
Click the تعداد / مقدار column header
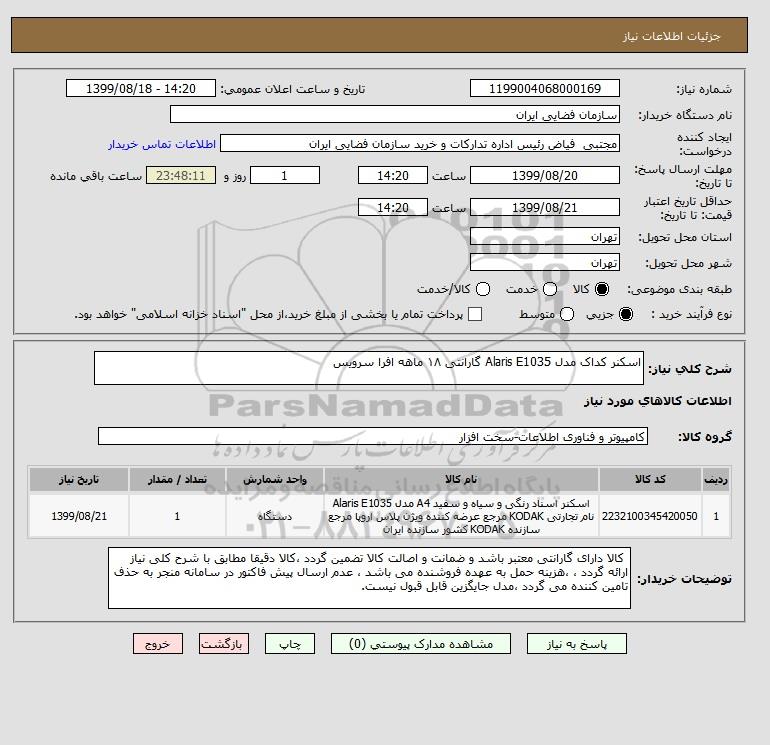tap(177, 479)
